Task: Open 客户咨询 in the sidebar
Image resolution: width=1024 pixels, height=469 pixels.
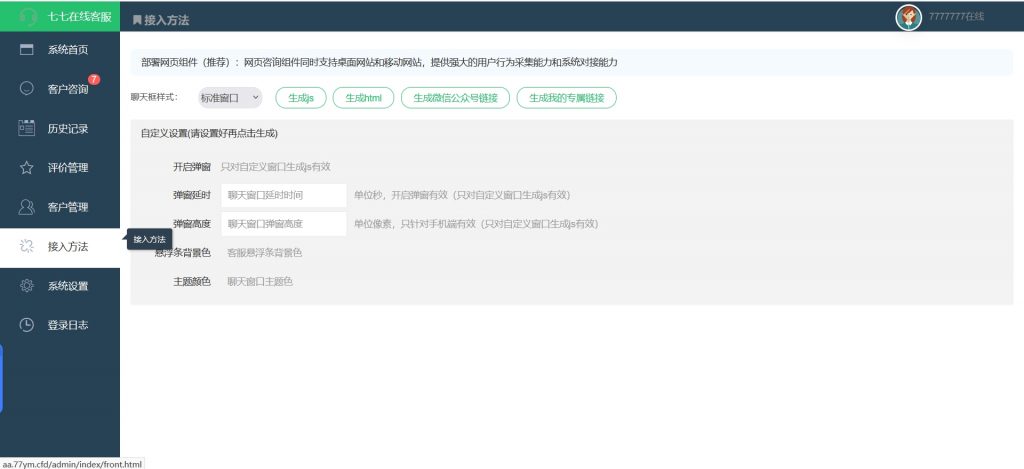Action: pos(60,88)
